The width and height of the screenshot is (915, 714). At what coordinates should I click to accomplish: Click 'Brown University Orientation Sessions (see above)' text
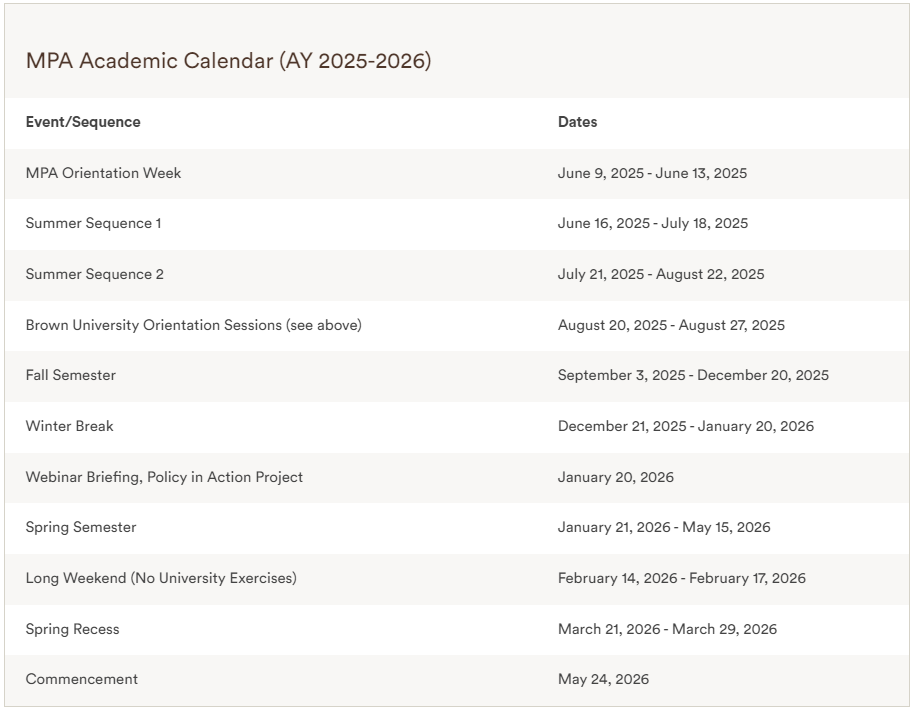click(193, 325)
